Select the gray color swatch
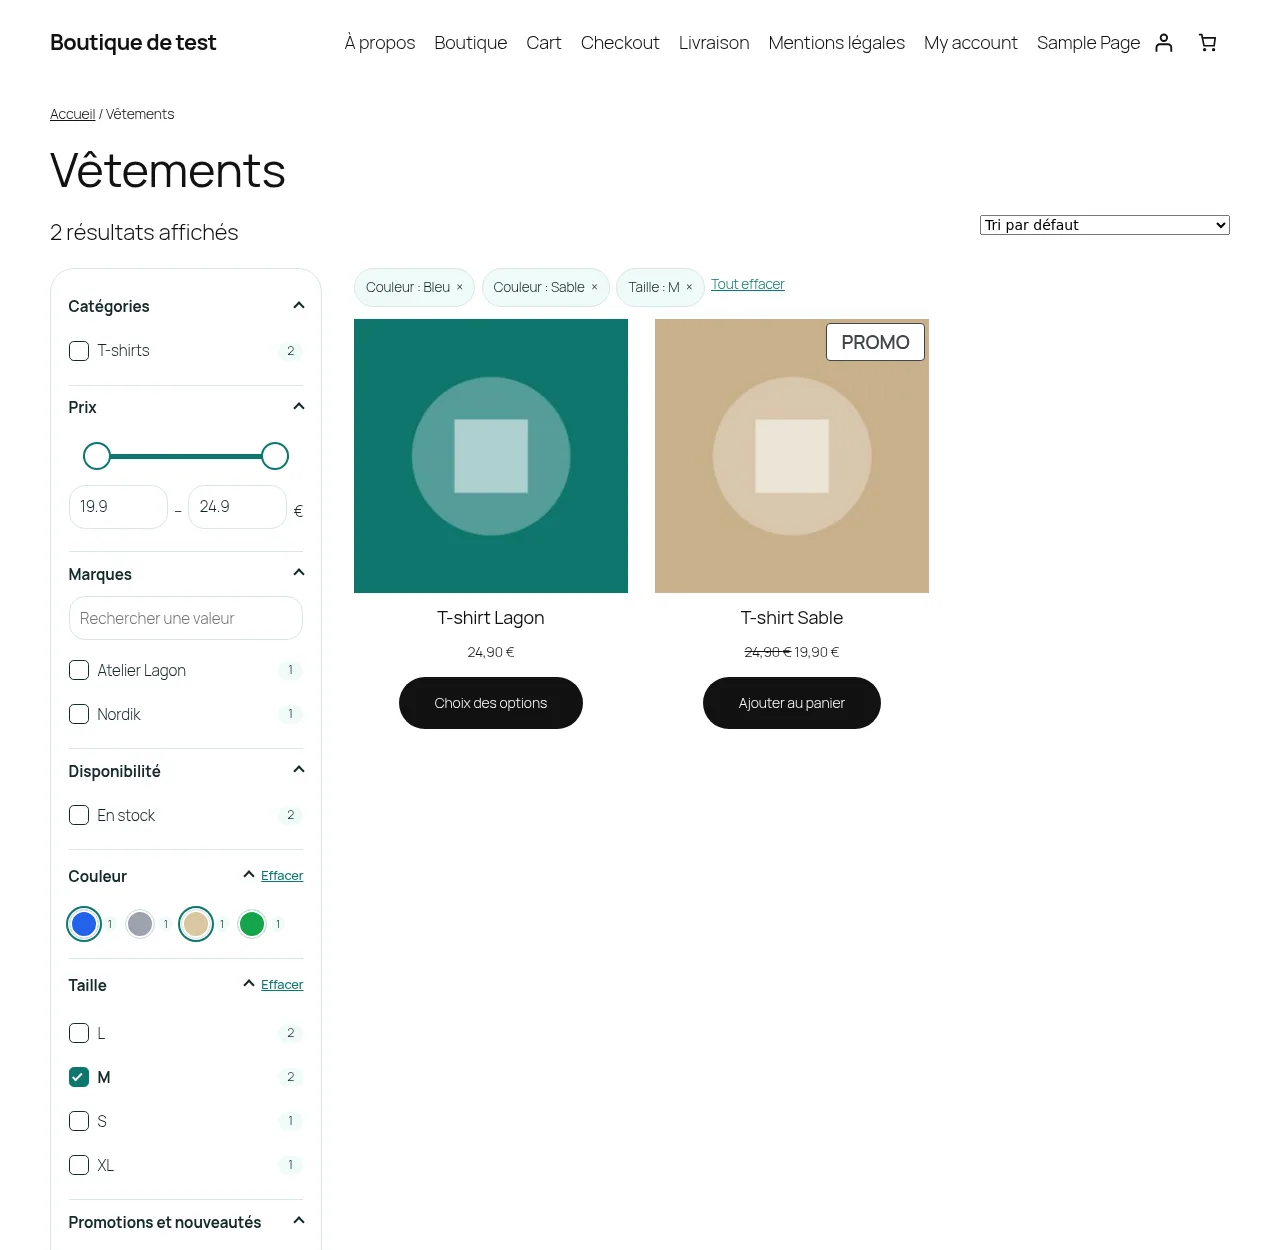 140,924
